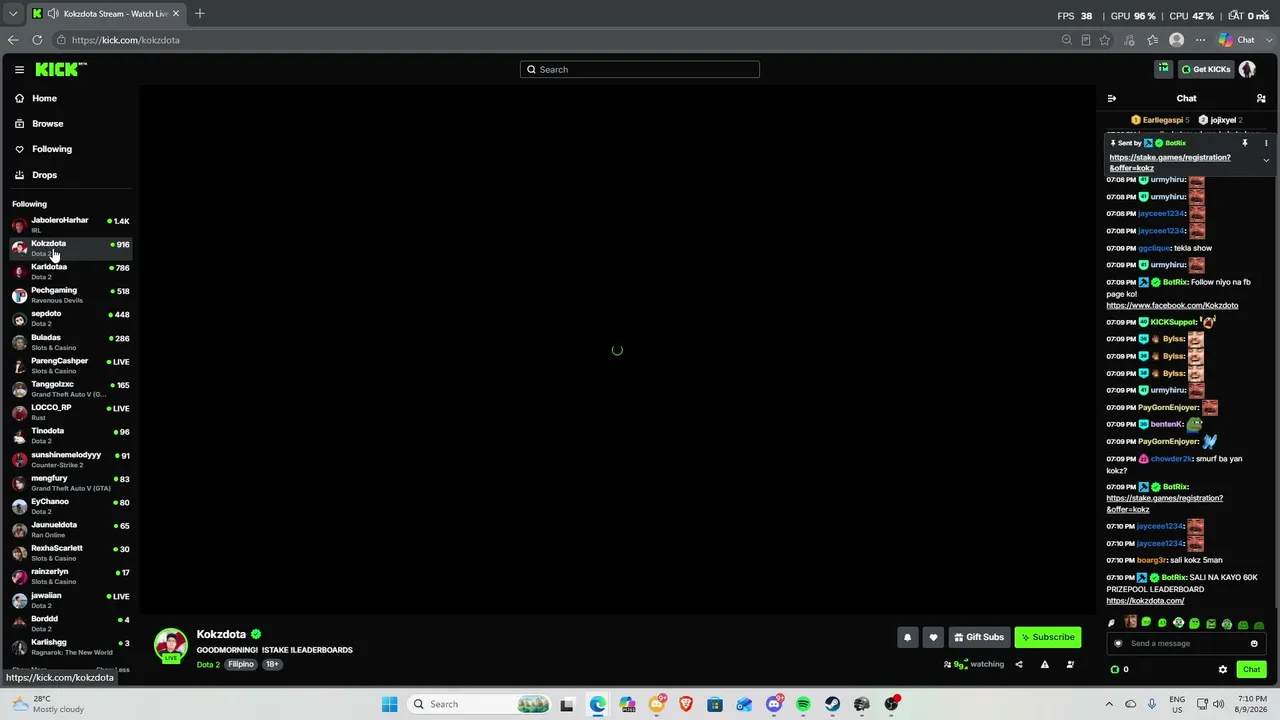Click "Karlishgg" in the following list
This screenshot has width=1280, height=720.
49,642
